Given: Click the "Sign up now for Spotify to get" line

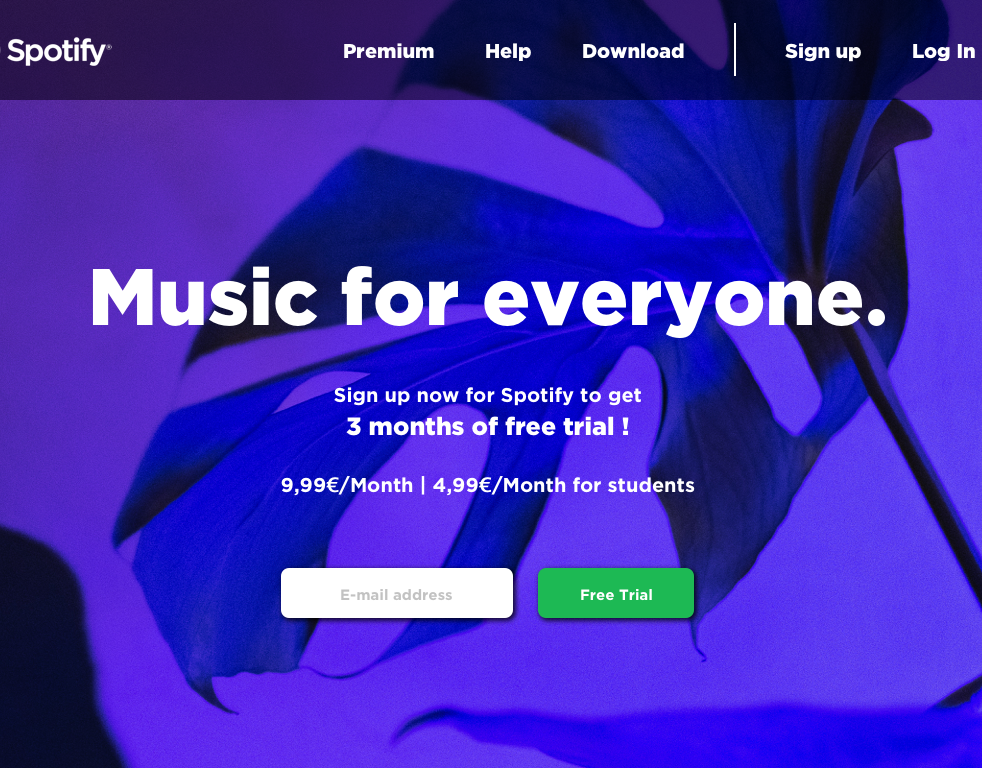Looking at the screenshot, I should click(487, 395).
